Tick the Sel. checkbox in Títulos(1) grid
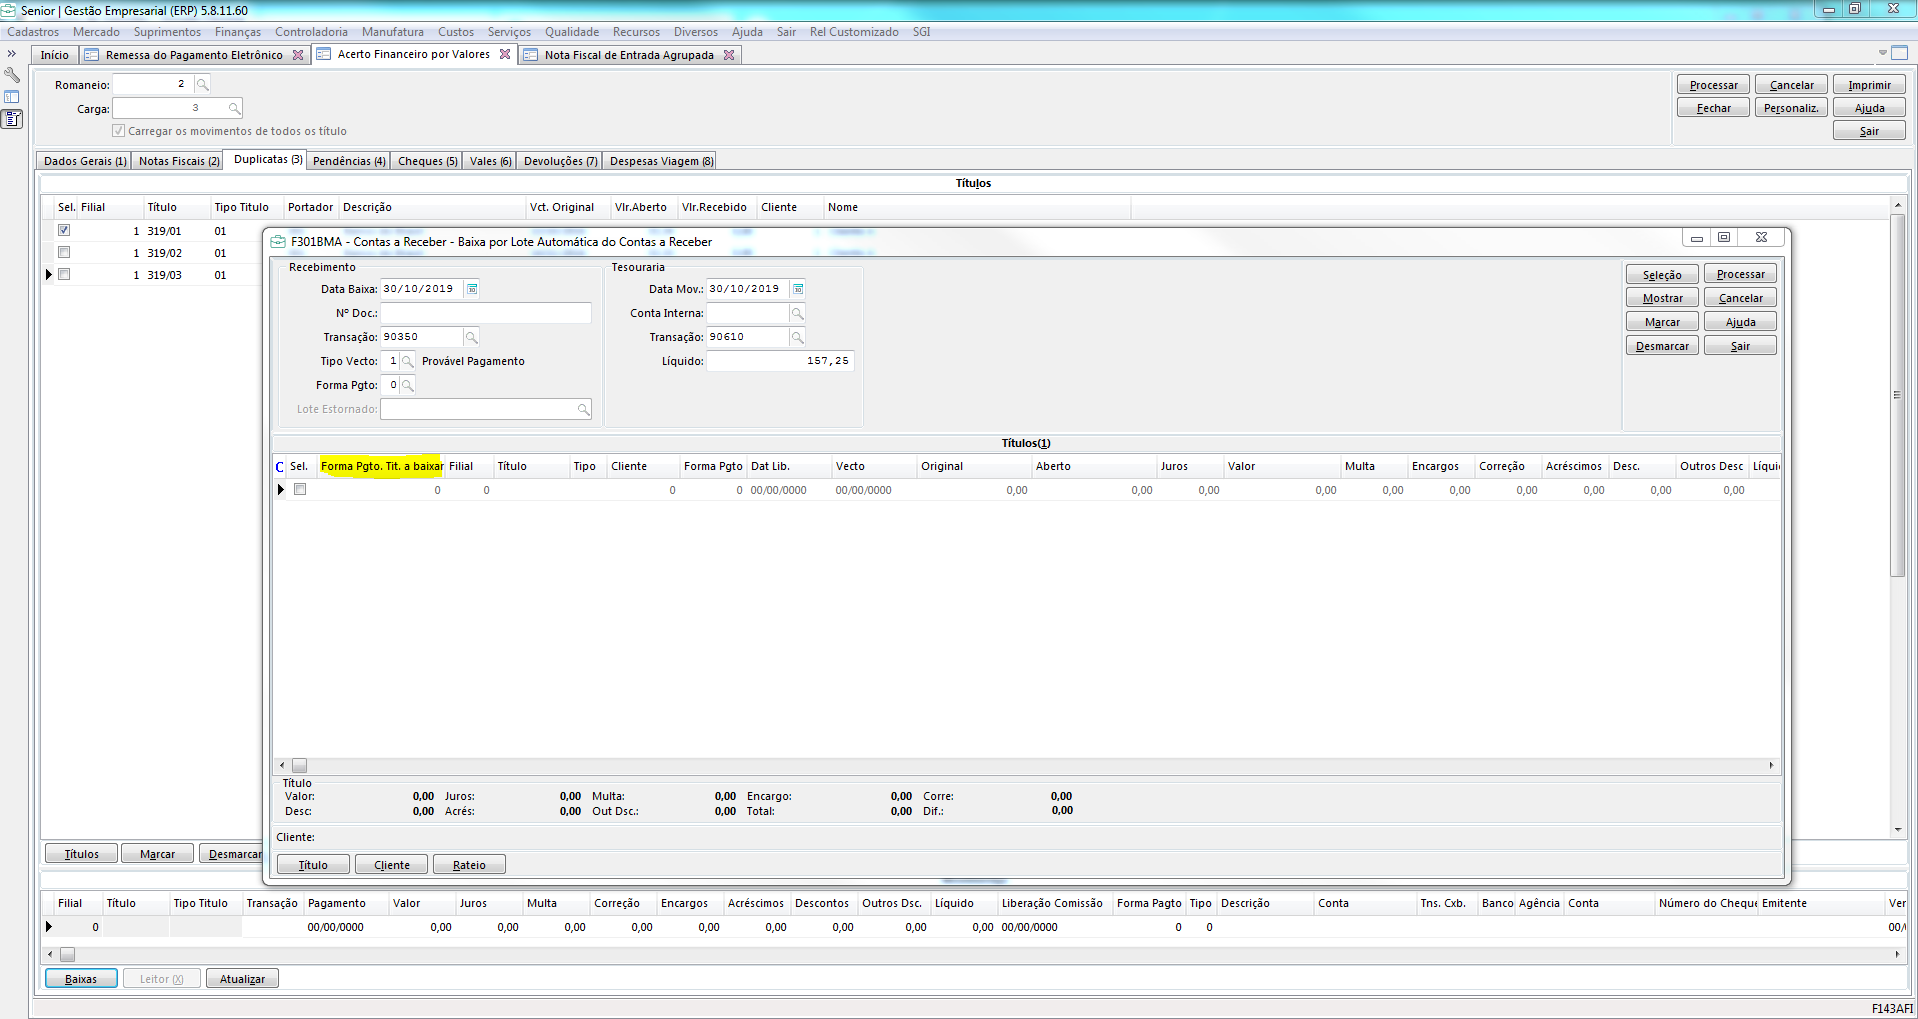Image resolution: width=1918 pixels, height=1019 pixels. coord(300,490)
